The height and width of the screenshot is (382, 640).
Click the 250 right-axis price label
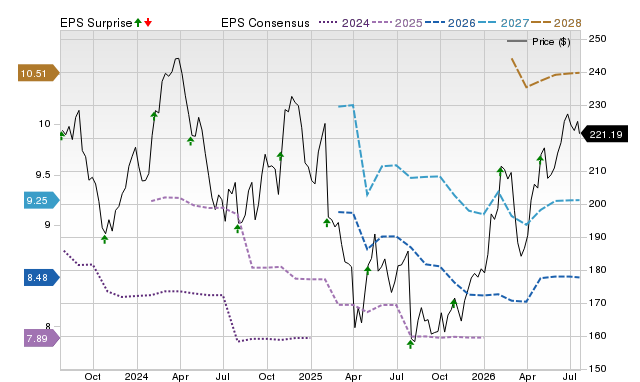(x=597, y=39)
